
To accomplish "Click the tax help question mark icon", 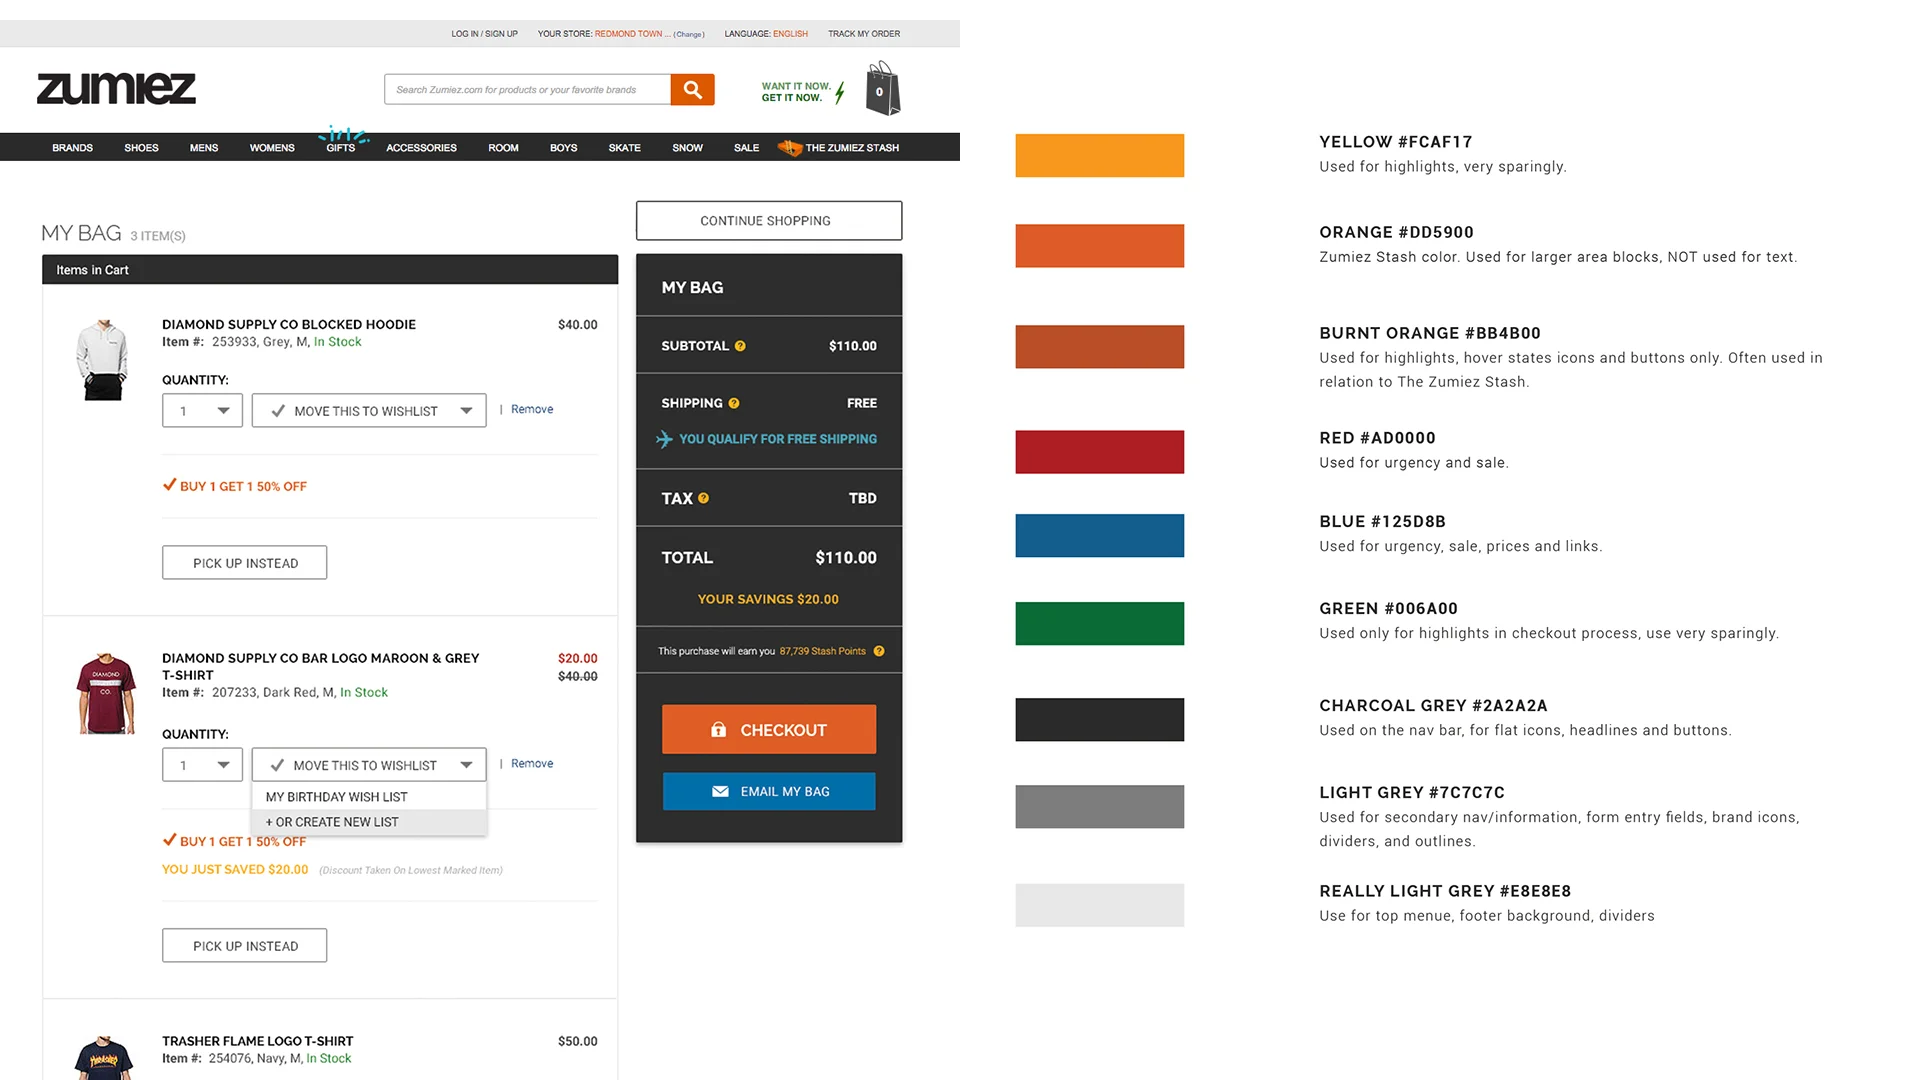I will click(x=703, y=498).
